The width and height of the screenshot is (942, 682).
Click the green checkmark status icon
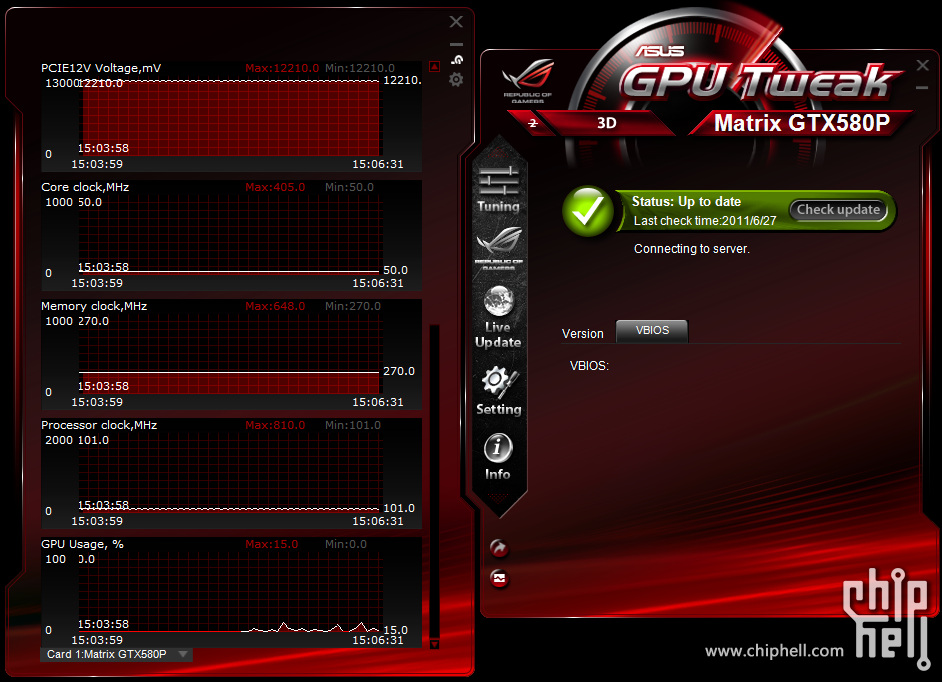(588, 210)
